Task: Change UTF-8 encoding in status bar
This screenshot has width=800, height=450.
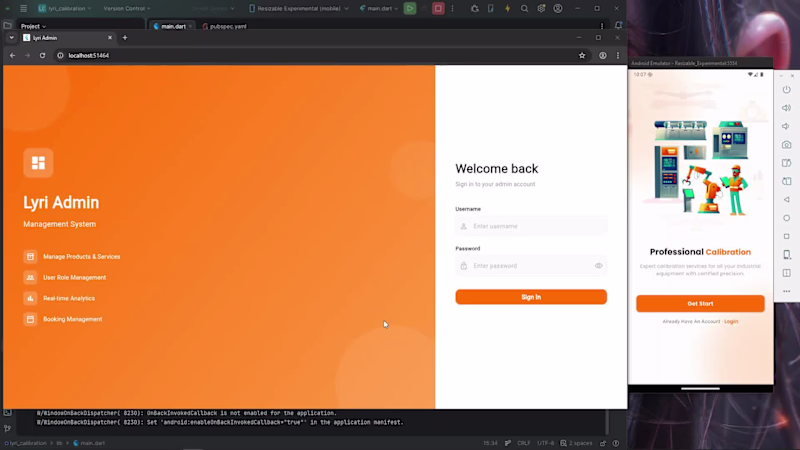Action: (545, 443)
